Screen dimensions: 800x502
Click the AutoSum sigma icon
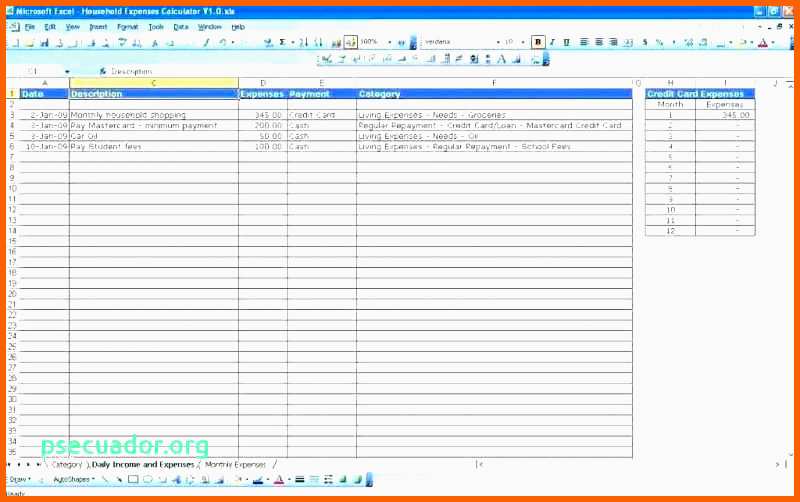tap(282, 43)
